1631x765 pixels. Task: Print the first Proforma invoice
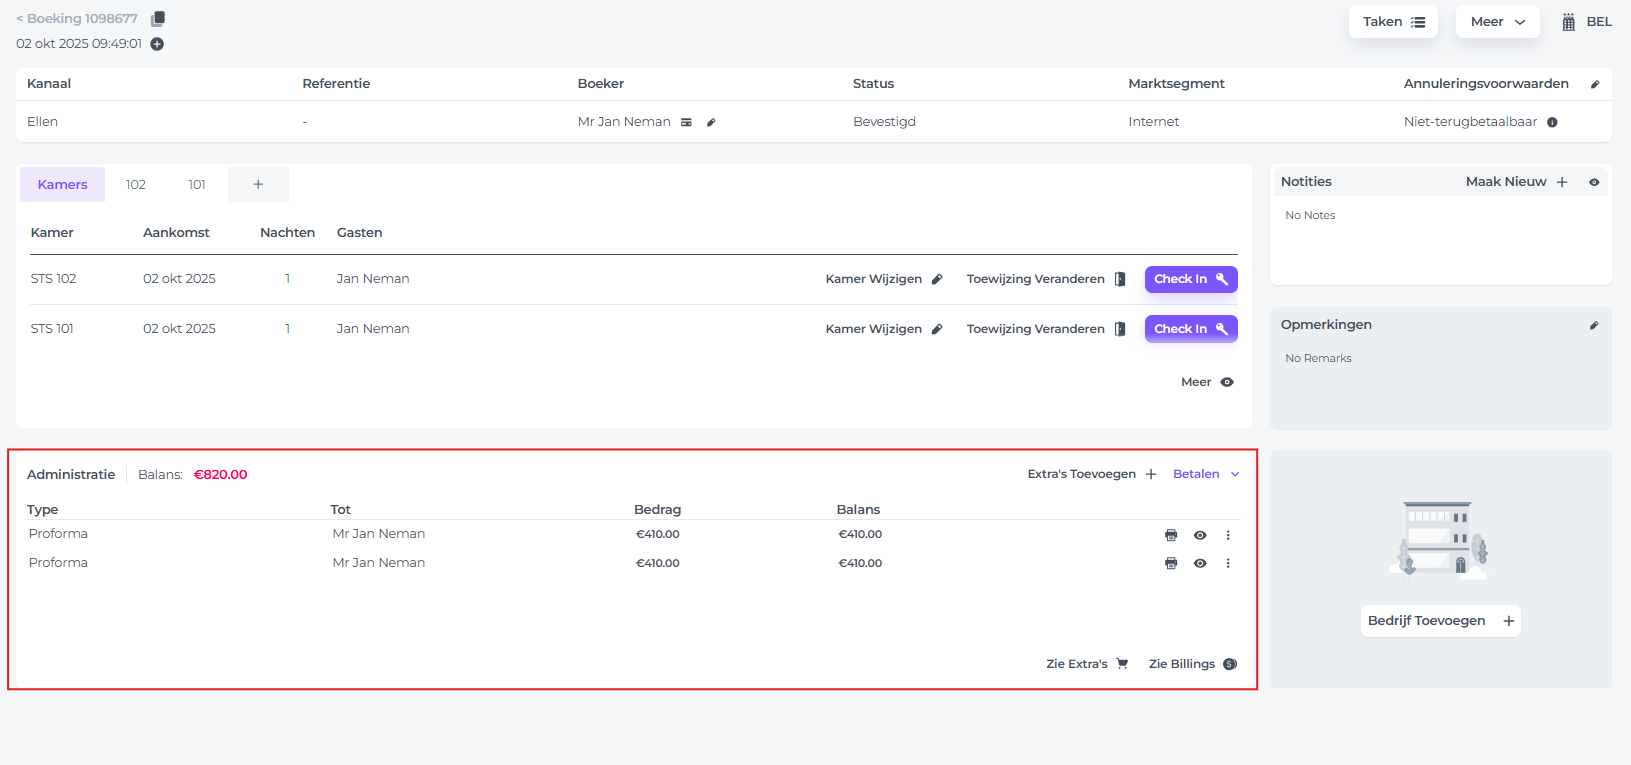click(1171, 535)
